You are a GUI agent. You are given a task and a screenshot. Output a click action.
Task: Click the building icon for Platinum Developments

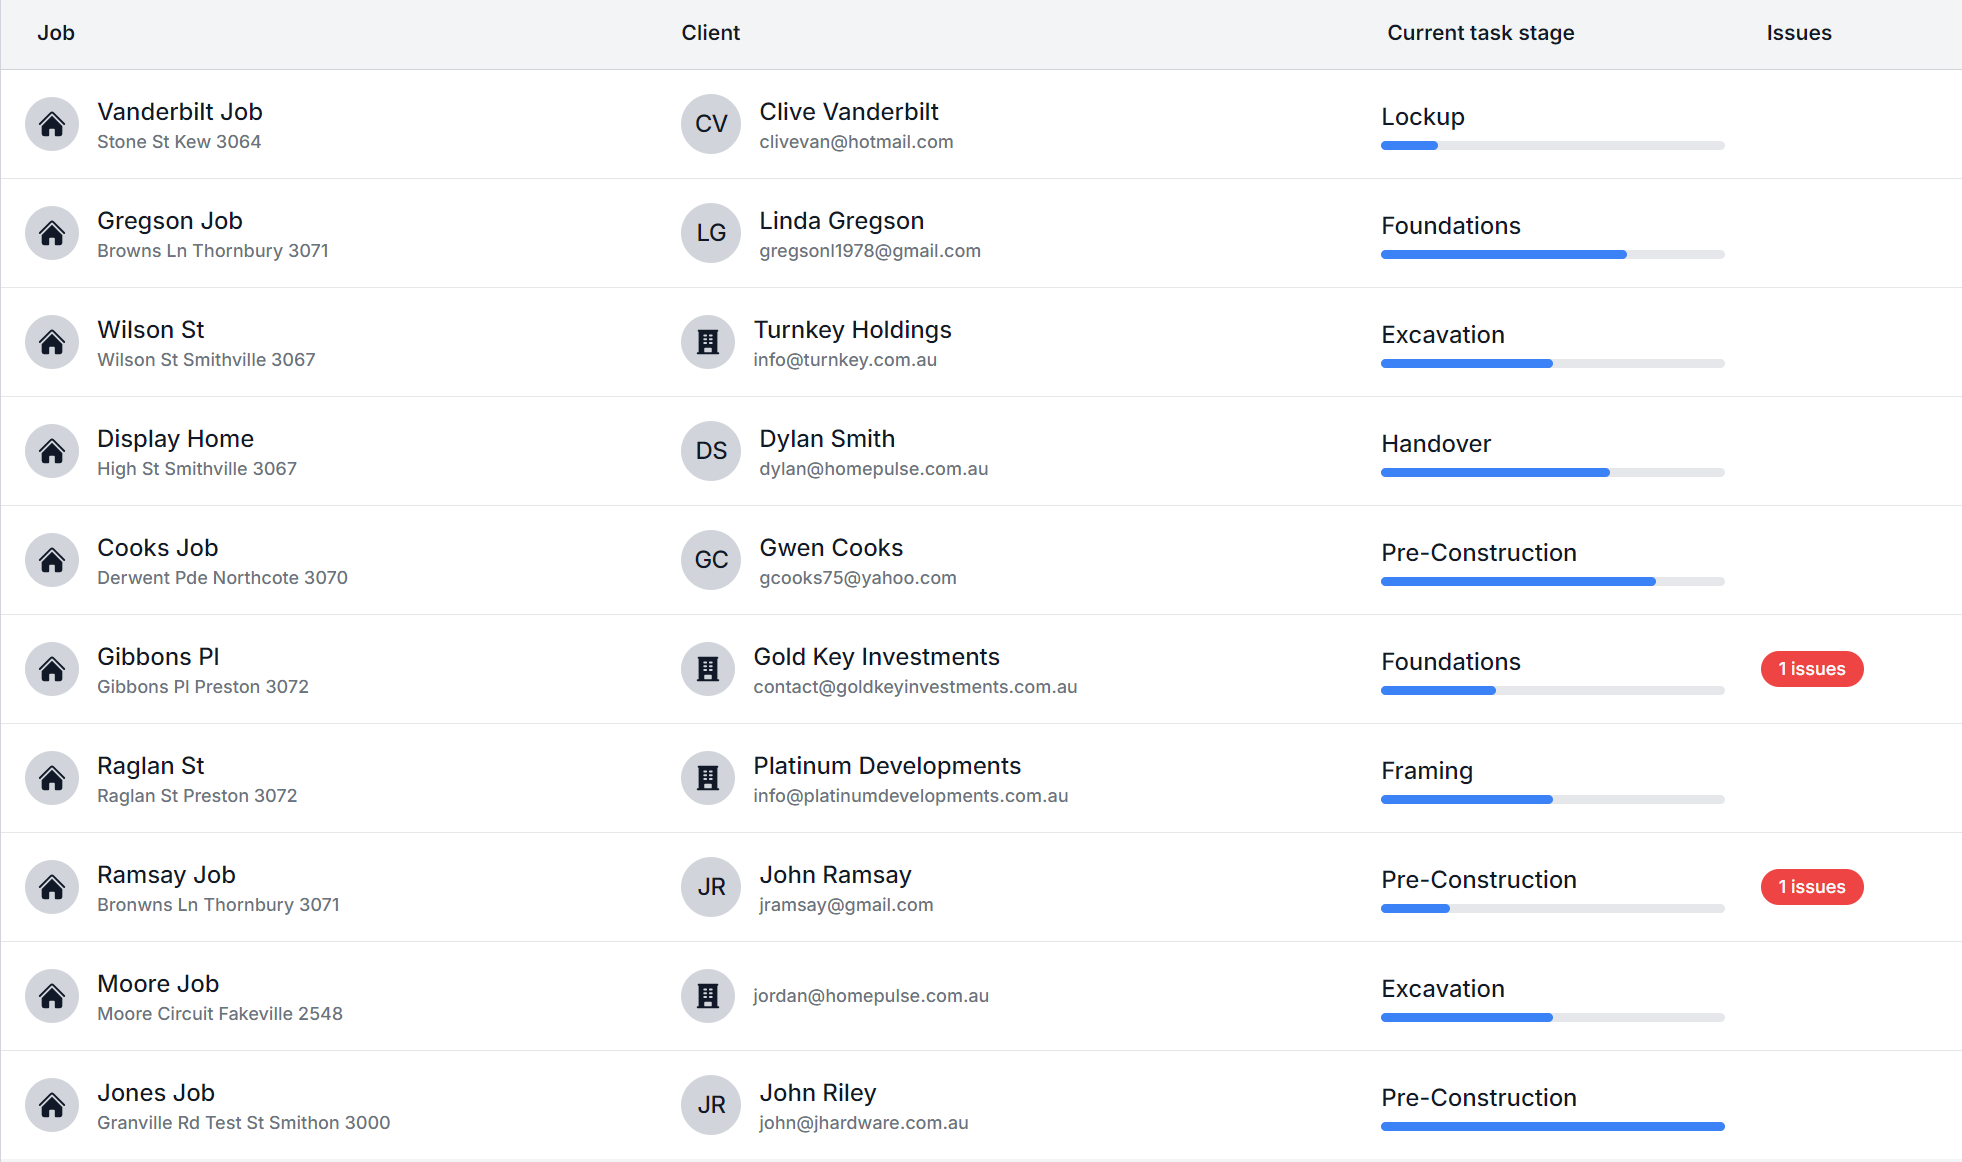point(708,778)
